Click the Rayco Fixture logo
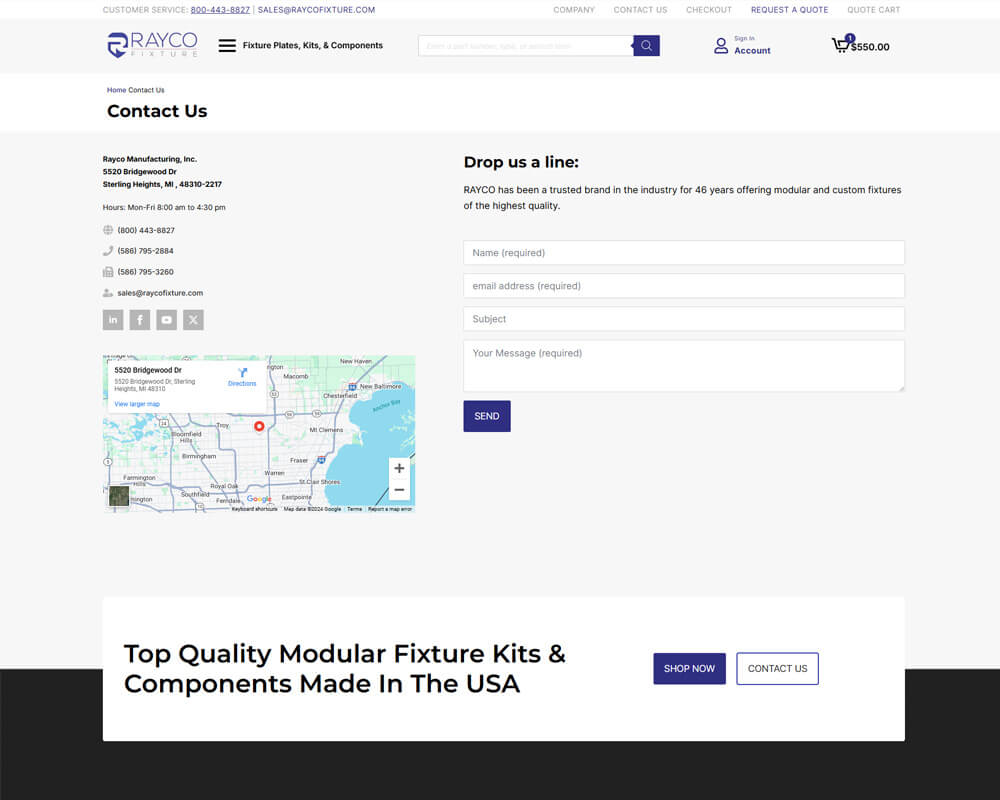This screenshot has width=1000, height=800. (x=152, y=45)
